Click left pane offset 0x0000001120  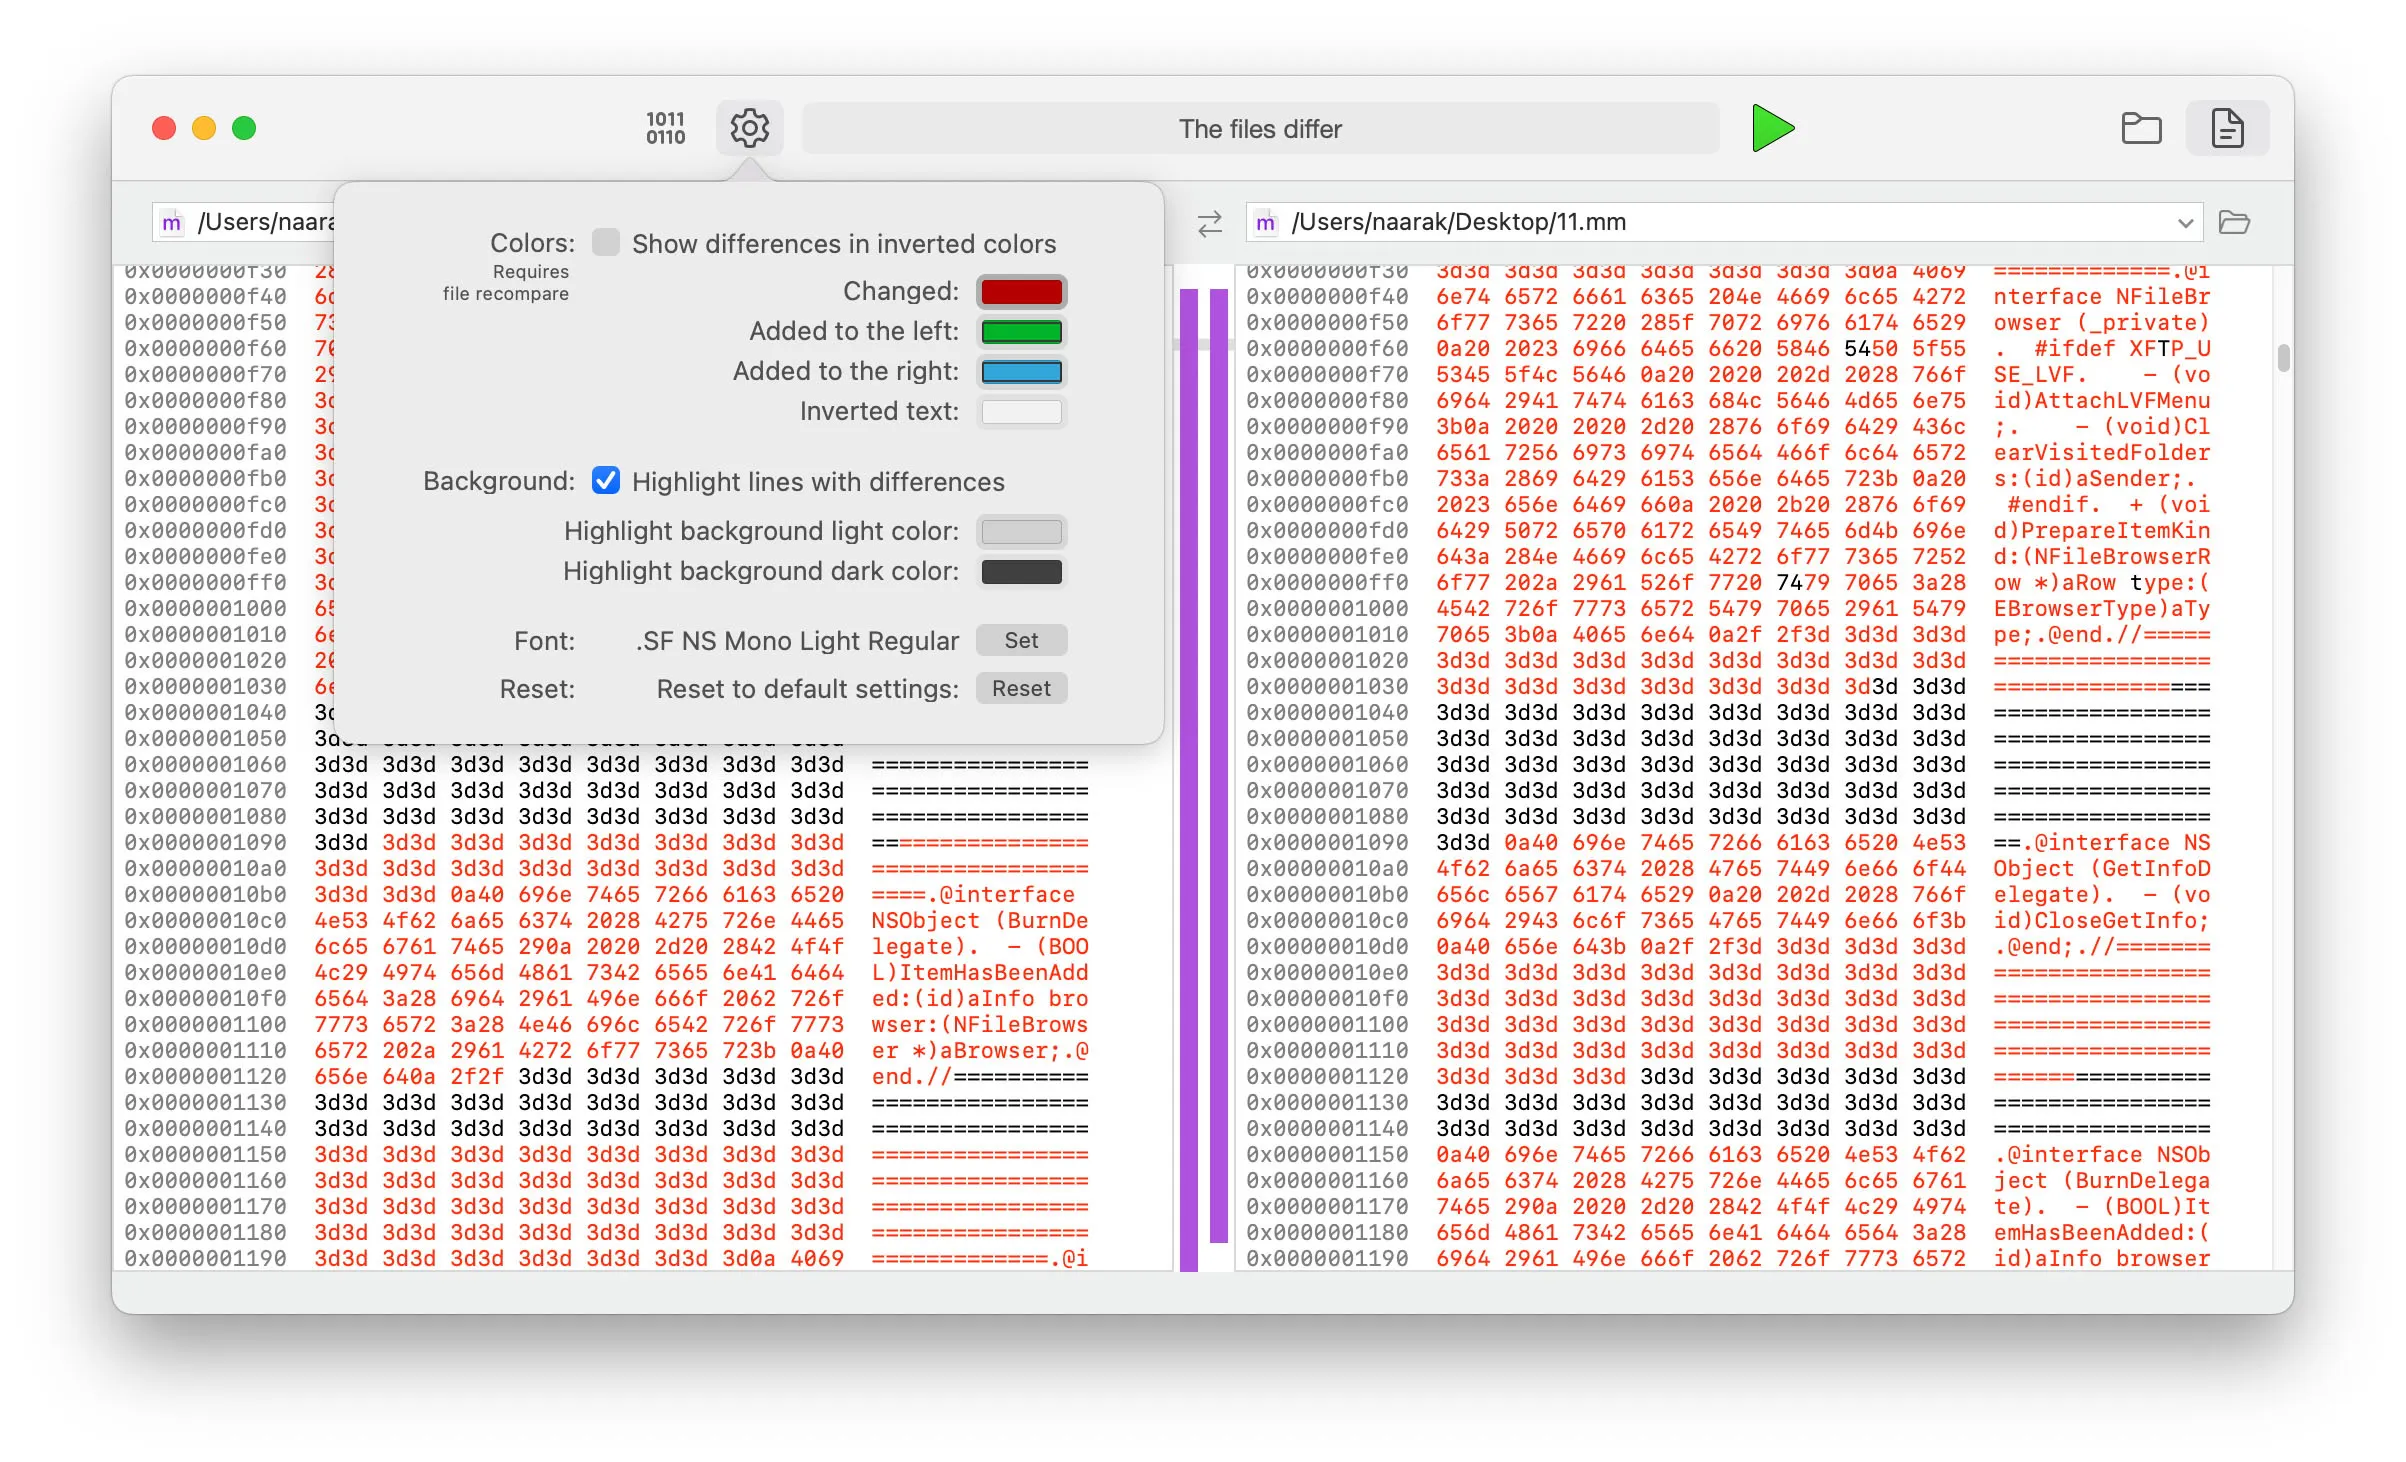pos(205,1076)
